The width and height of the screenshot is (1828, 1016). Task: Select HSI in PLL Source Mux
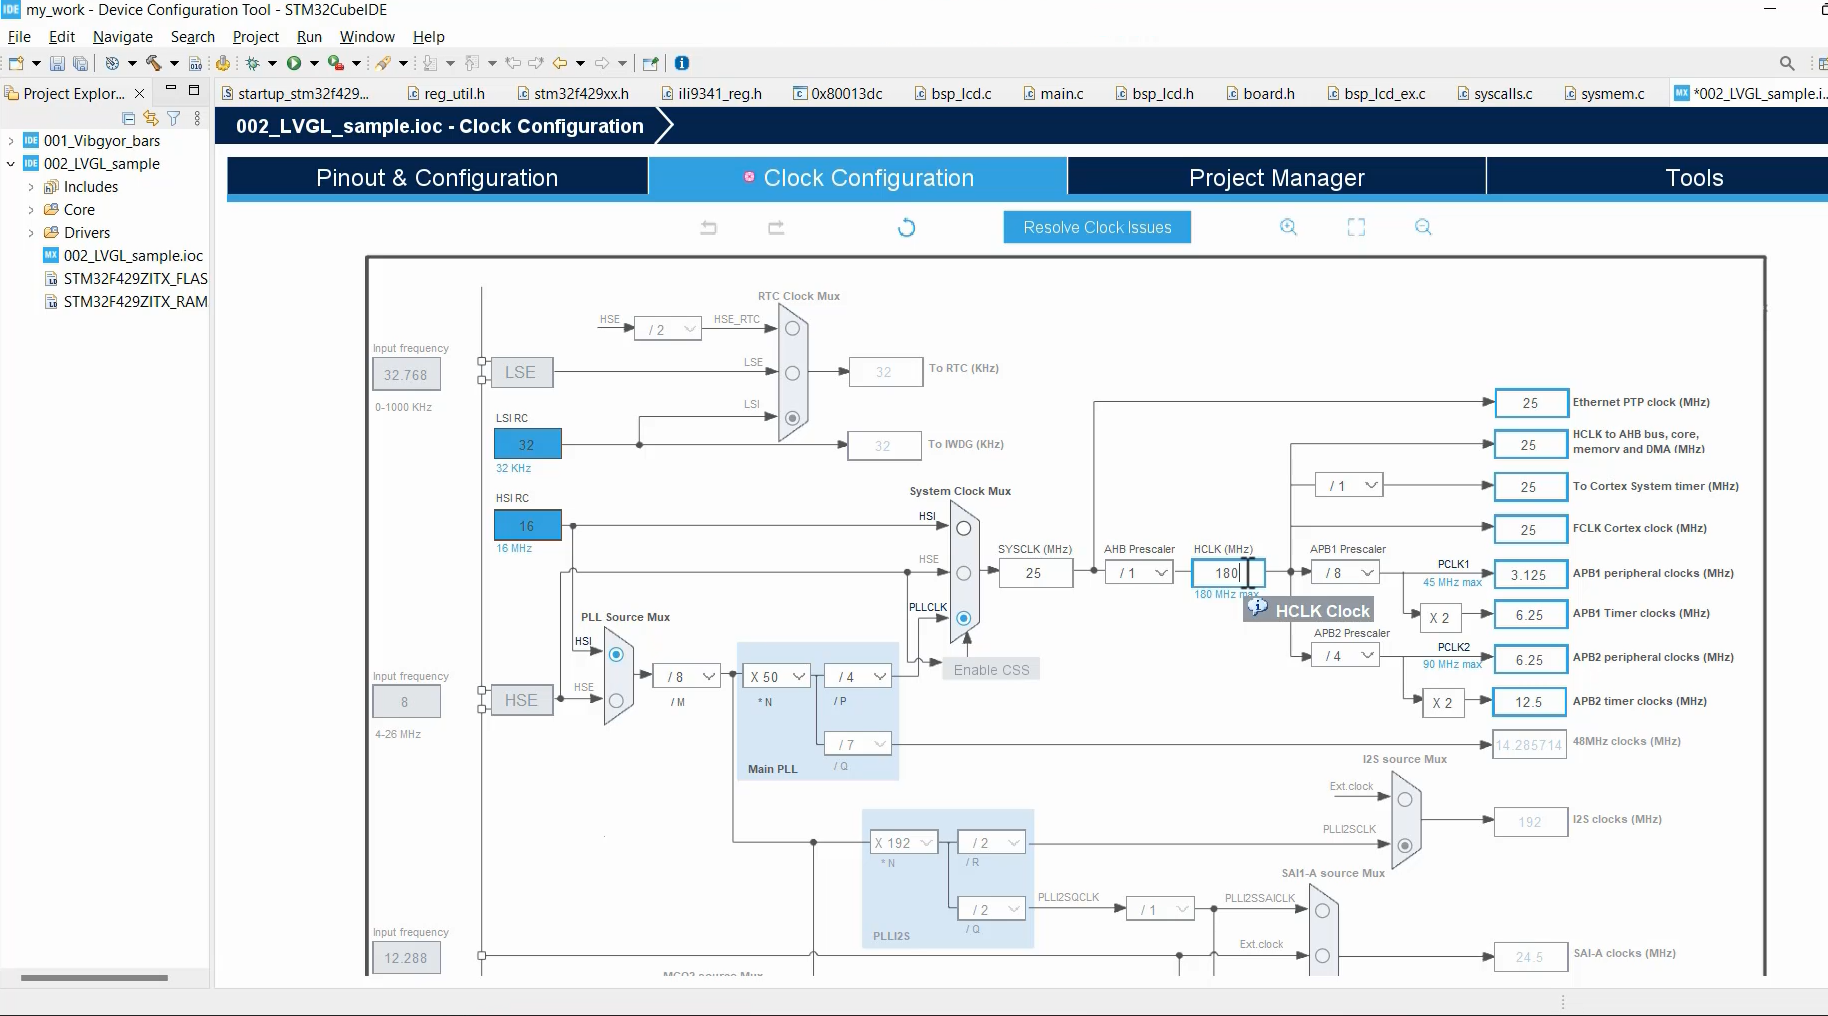pos(616,655)
